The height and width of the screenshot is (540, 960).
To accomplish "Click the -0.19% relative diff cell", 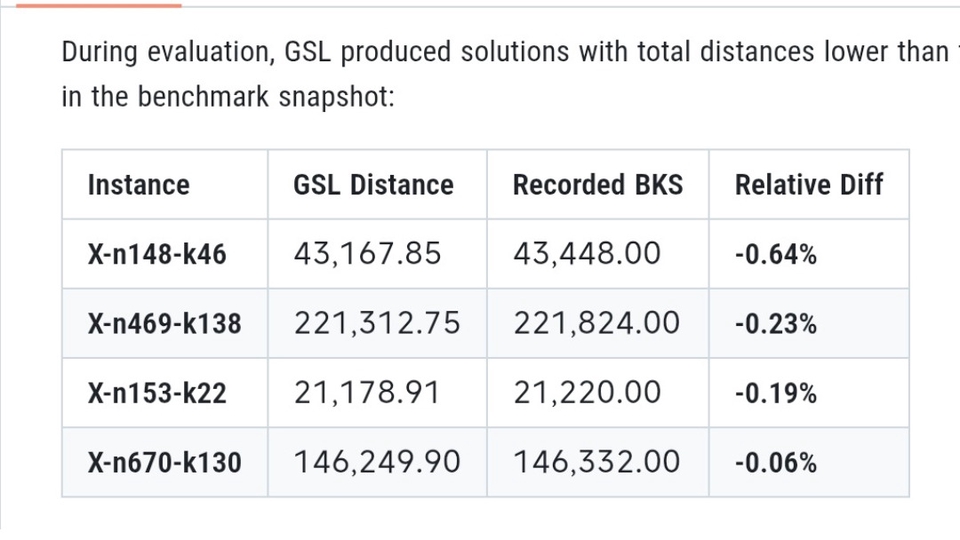I will click(775, 393).
